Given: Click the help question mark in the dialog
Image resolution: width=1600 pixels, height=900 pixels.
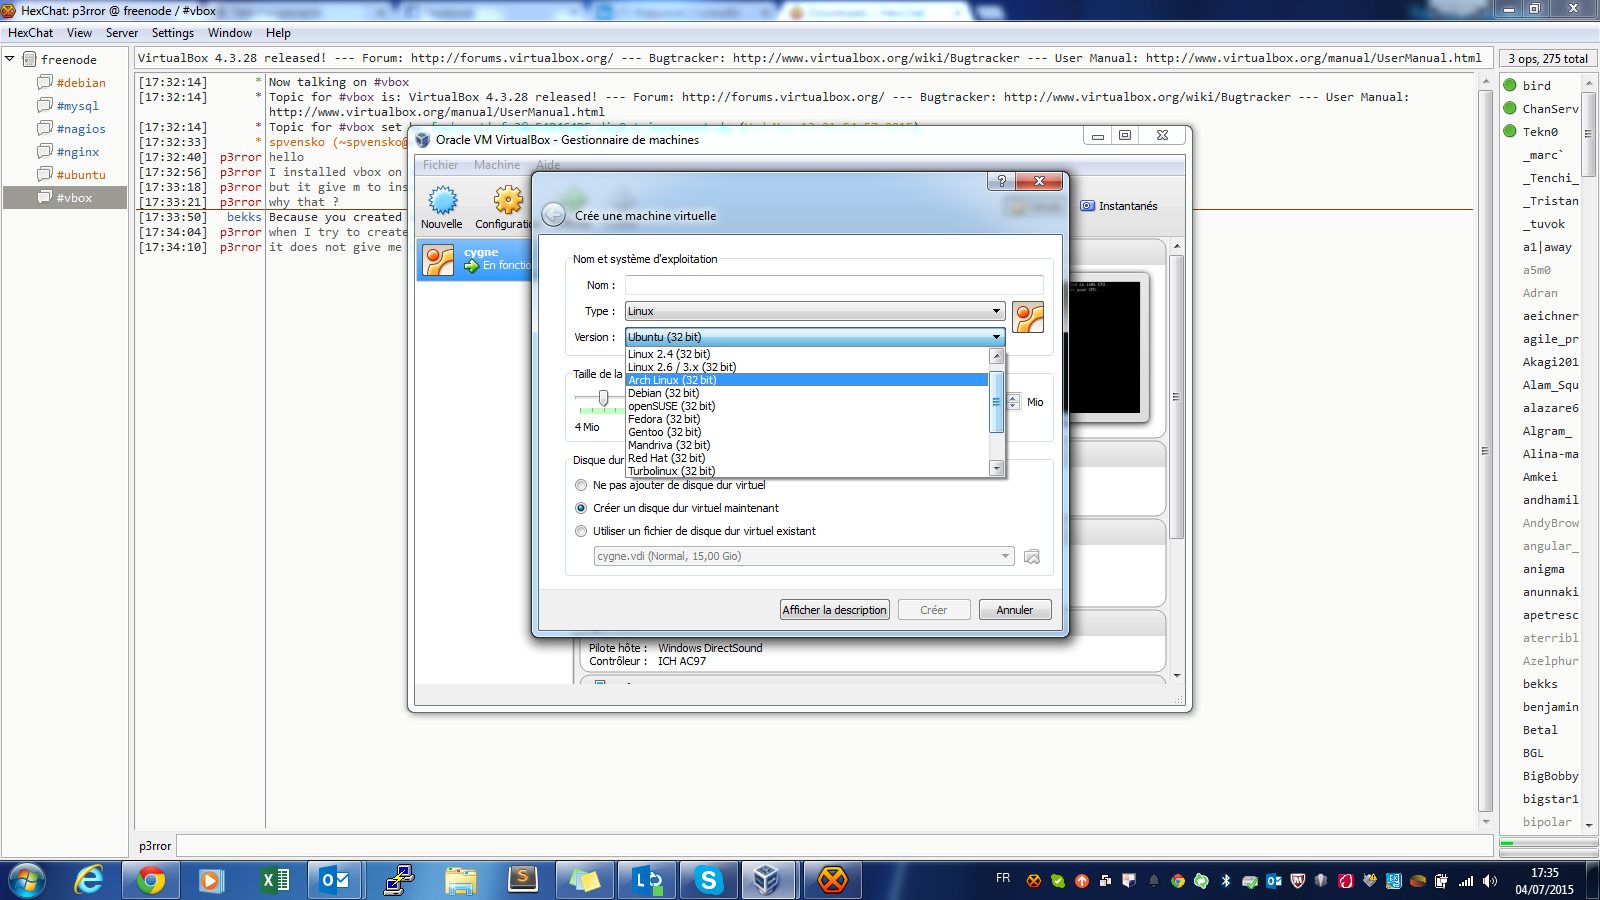Looking at the screenshot, I should tap(1001, 181).
